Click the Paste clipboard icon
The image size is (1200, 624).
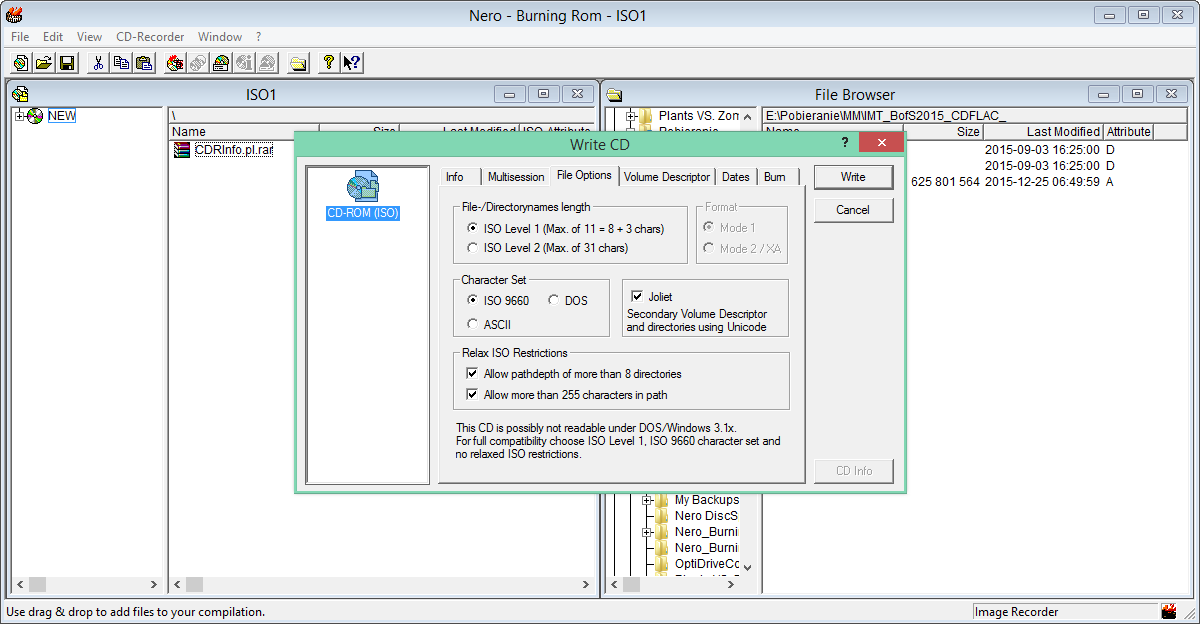click(144, 63)
